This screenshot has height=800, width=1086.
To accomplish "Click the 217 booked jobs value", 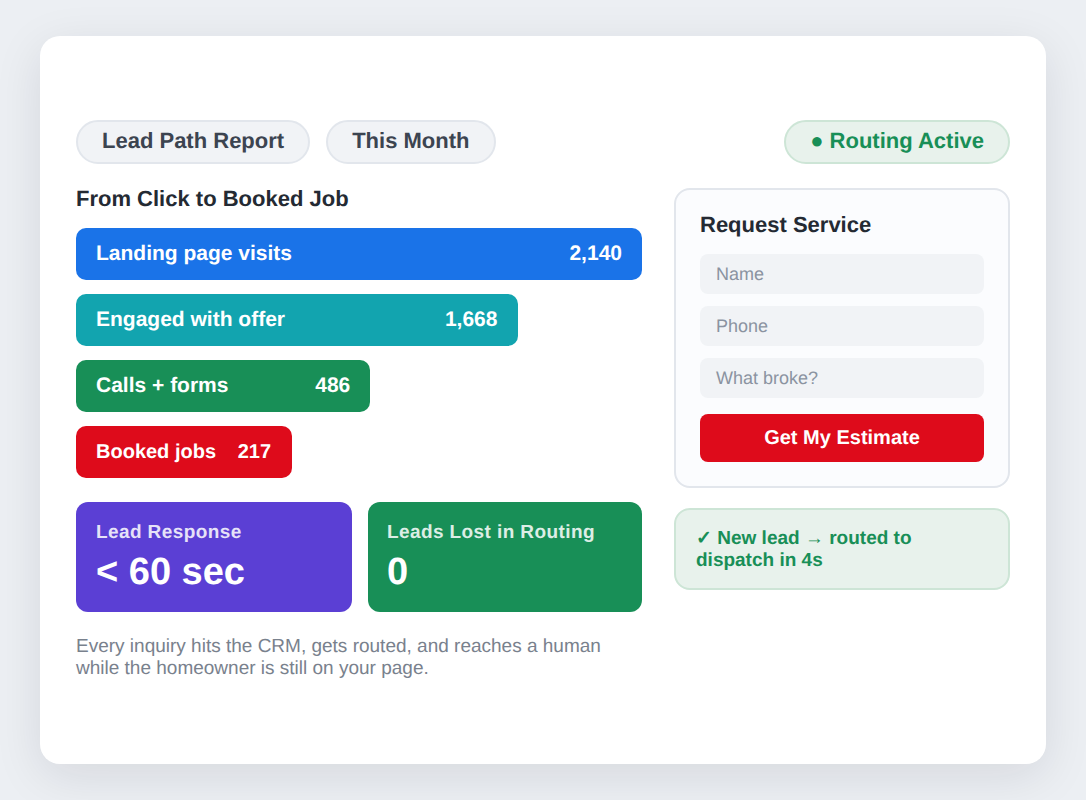I will 254,452.
